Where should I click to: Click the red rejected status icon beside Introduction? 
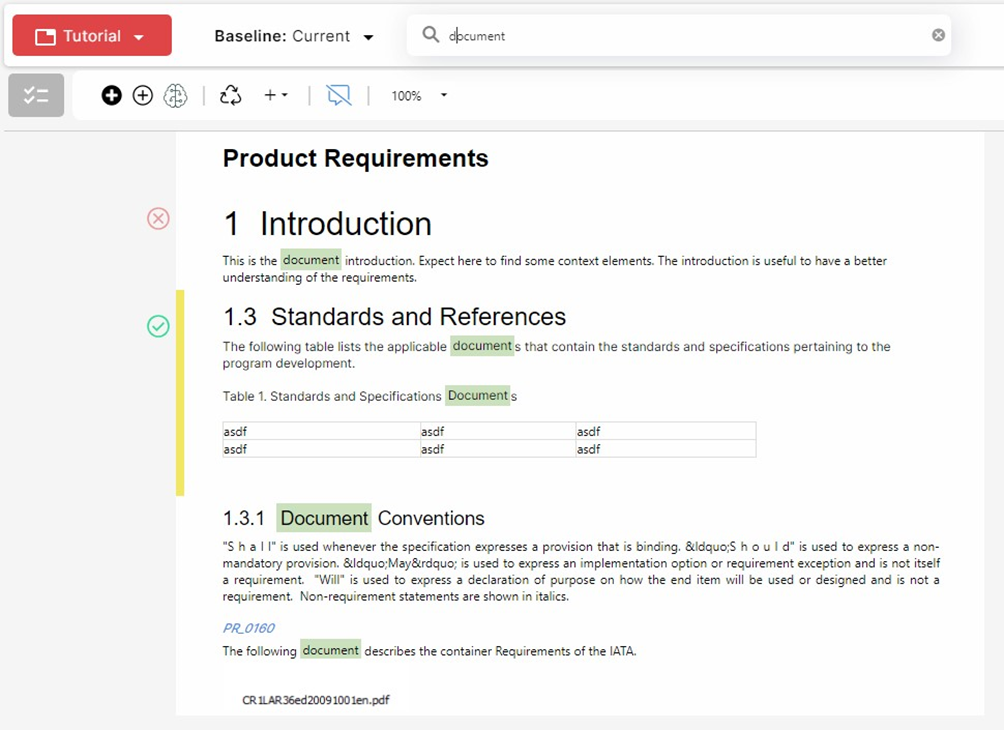pyautogui.click(x=158, y=219)
